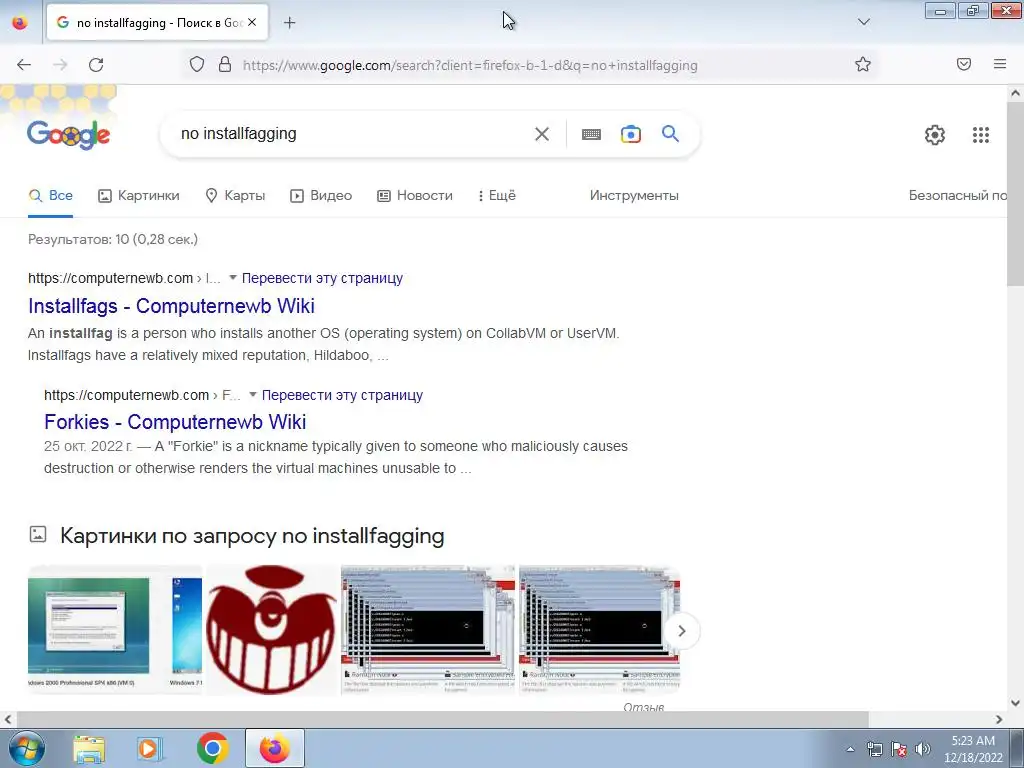The image size is (1024, 768).
Task: Open the red grinning face thumbnail
Action: tap(271, 630)
